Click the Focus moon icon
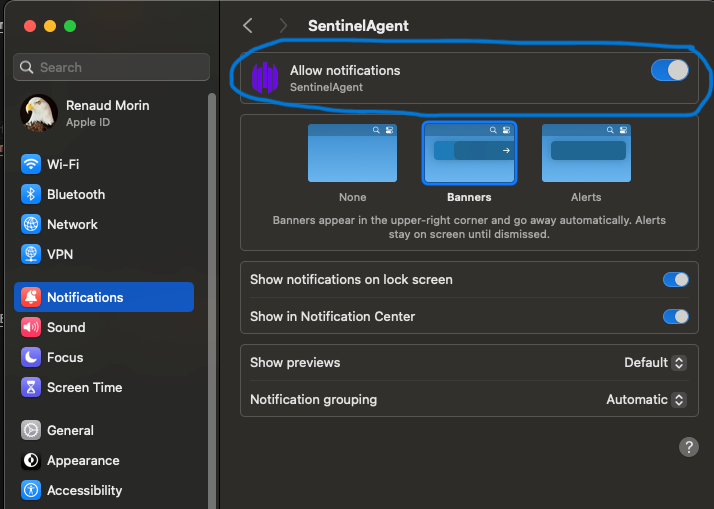The image size is (714, 509). tap(31, 357)
